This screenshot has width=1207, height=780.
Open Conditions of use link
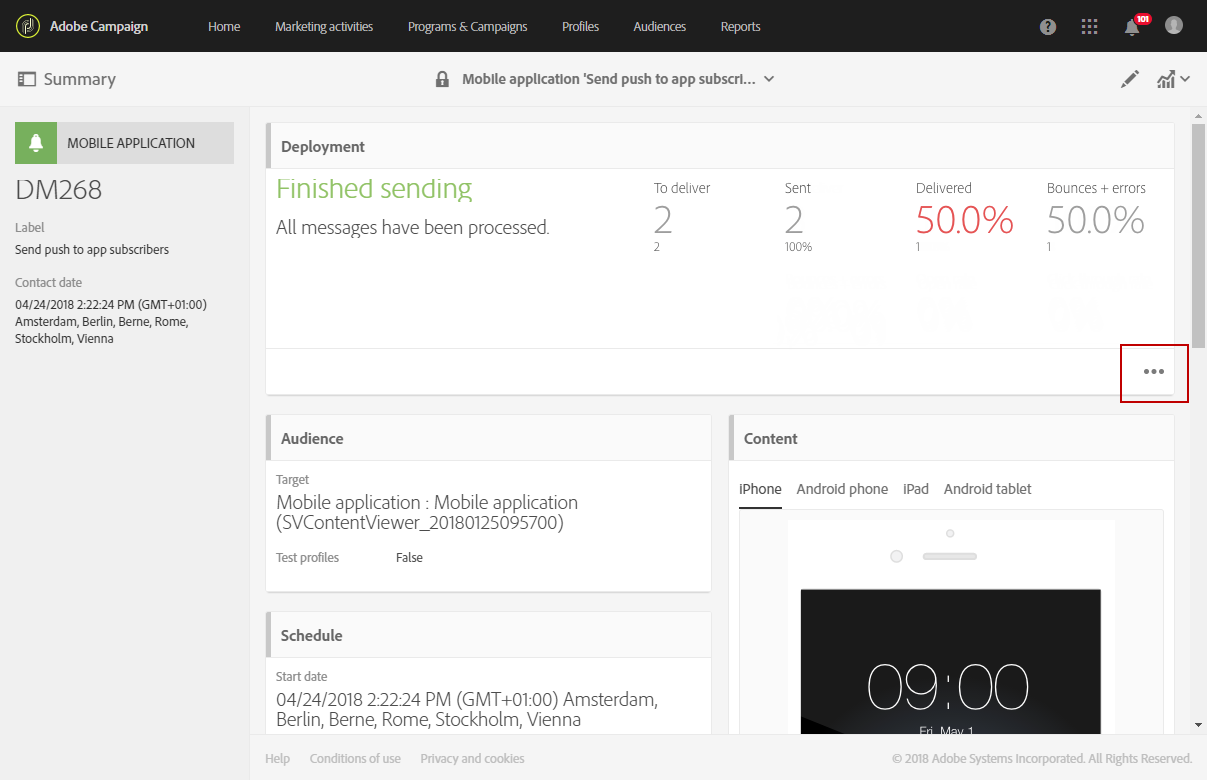tap(355, 759)
